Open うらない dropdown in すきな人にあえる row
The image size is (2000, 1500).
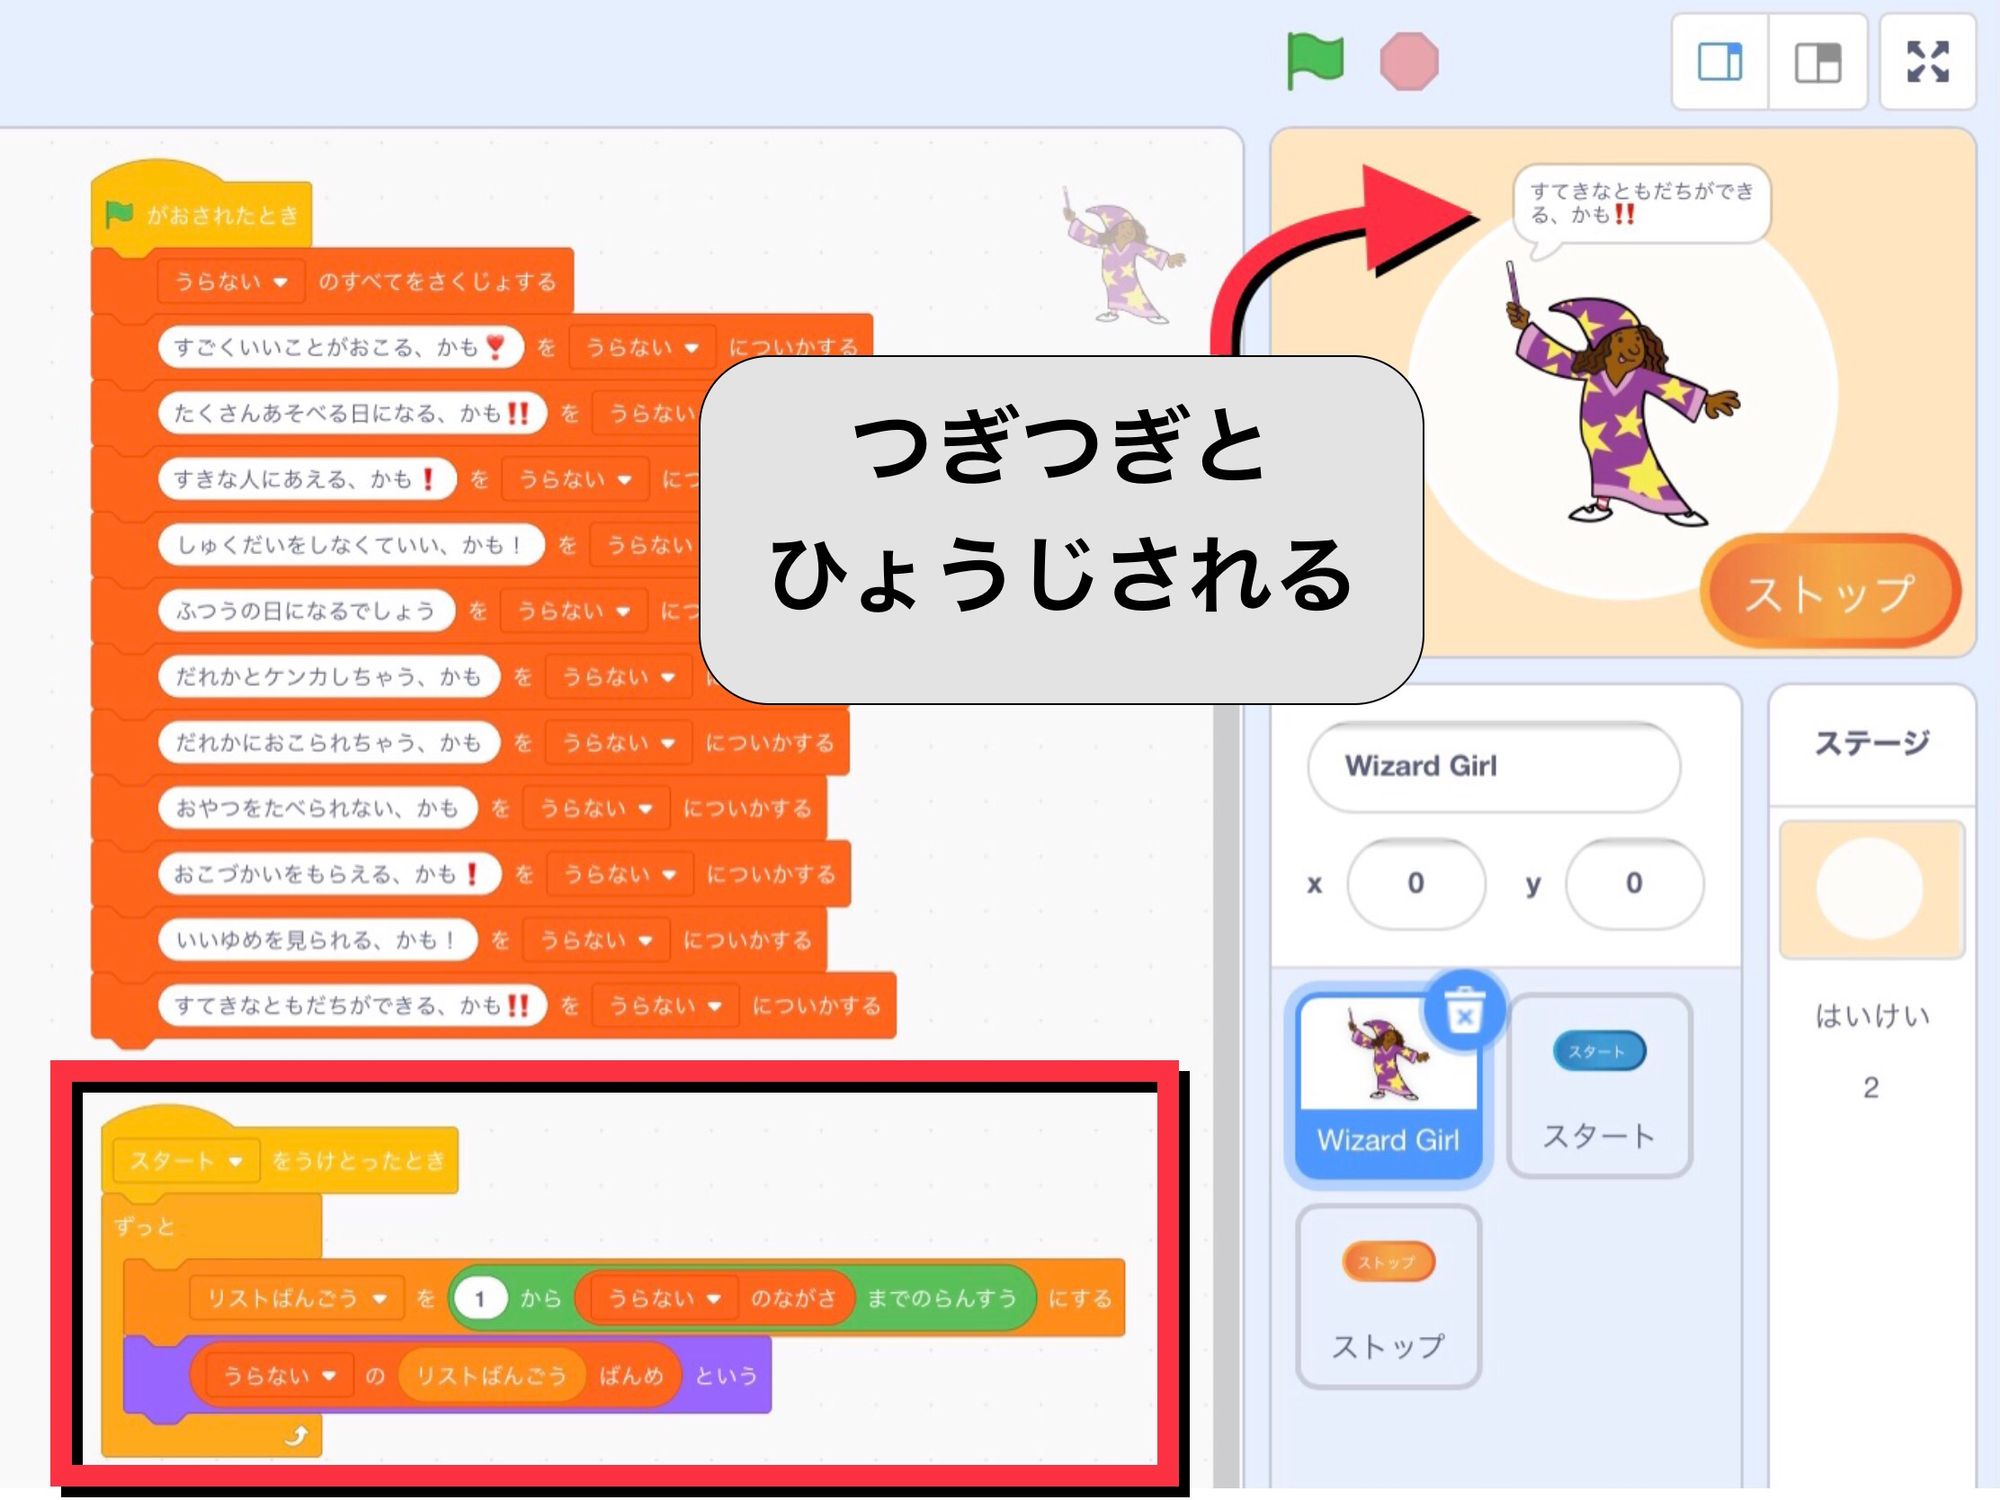coord(575,479)
